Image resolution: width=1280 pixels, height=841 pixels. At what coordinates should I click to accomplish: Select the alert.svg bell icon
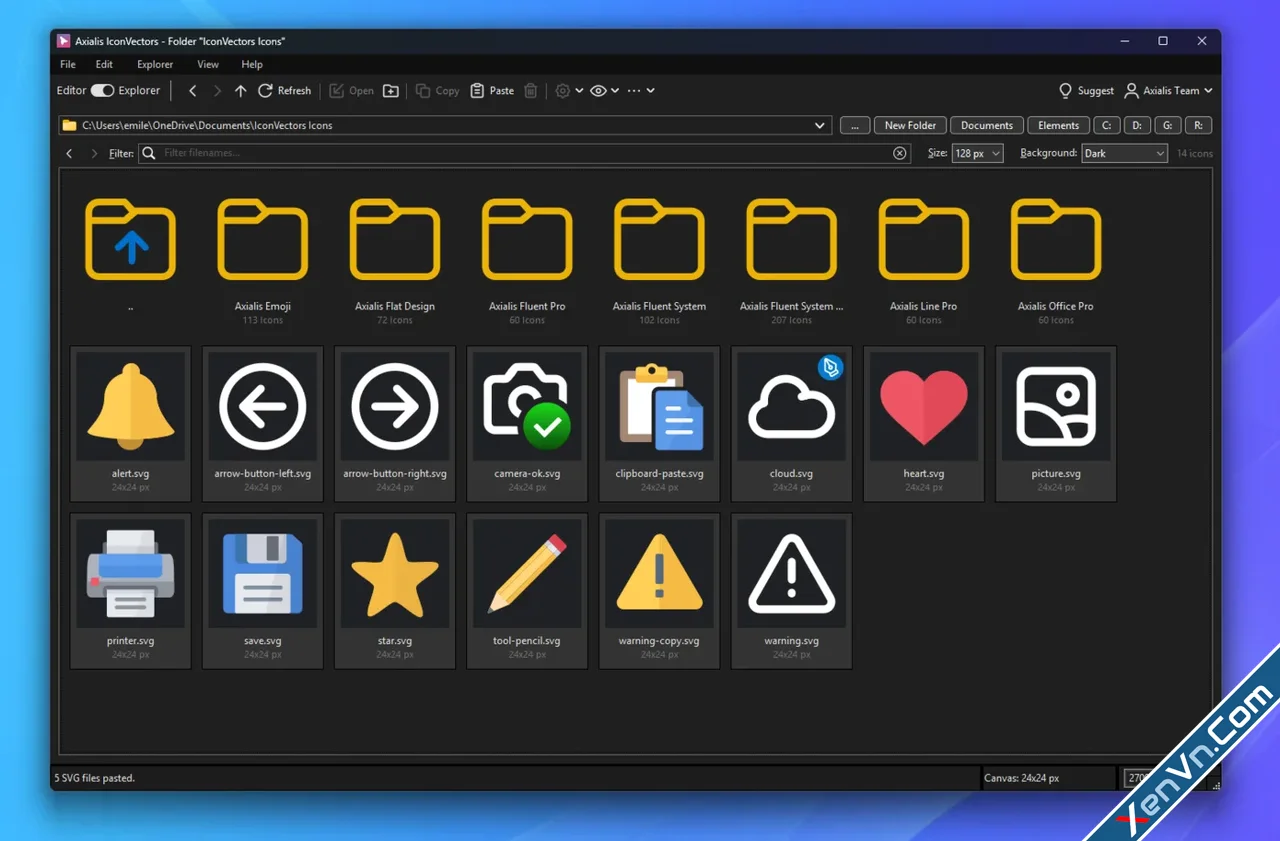[131, 424]
